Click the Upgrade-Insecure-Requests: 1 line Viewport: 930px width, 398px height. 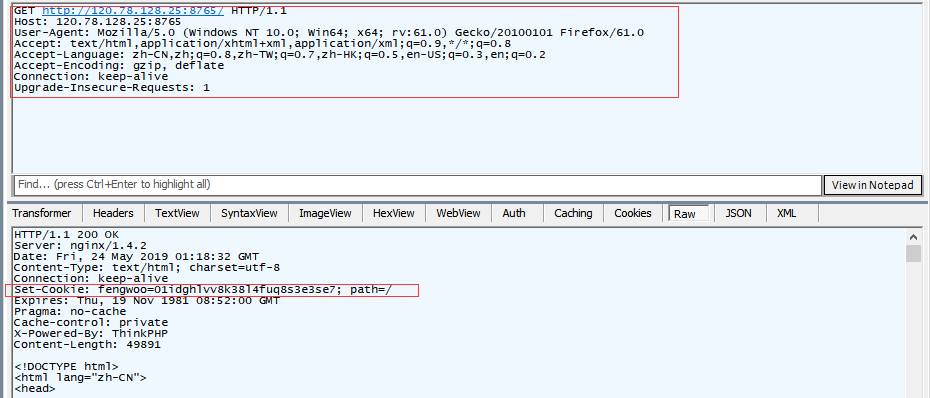click(x=112, y=87)
